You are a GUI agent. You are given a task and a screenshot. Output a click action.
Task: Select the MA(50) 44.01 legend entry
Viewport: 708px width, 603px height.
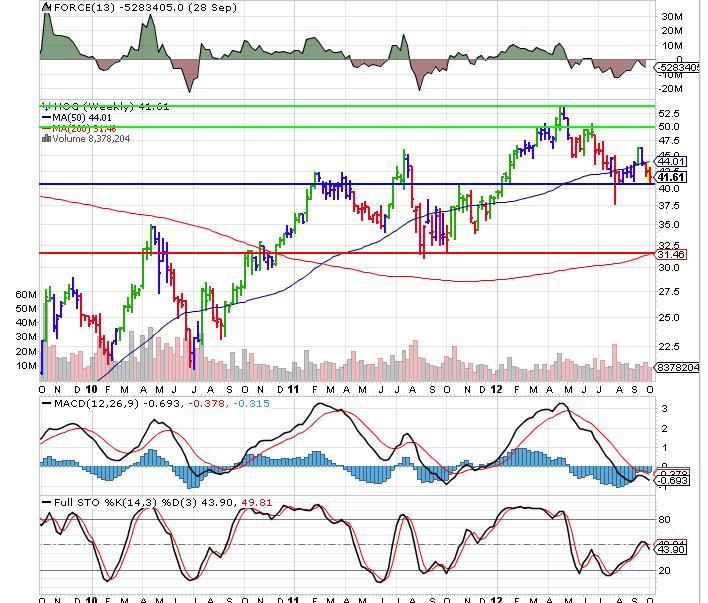point(77,117)
